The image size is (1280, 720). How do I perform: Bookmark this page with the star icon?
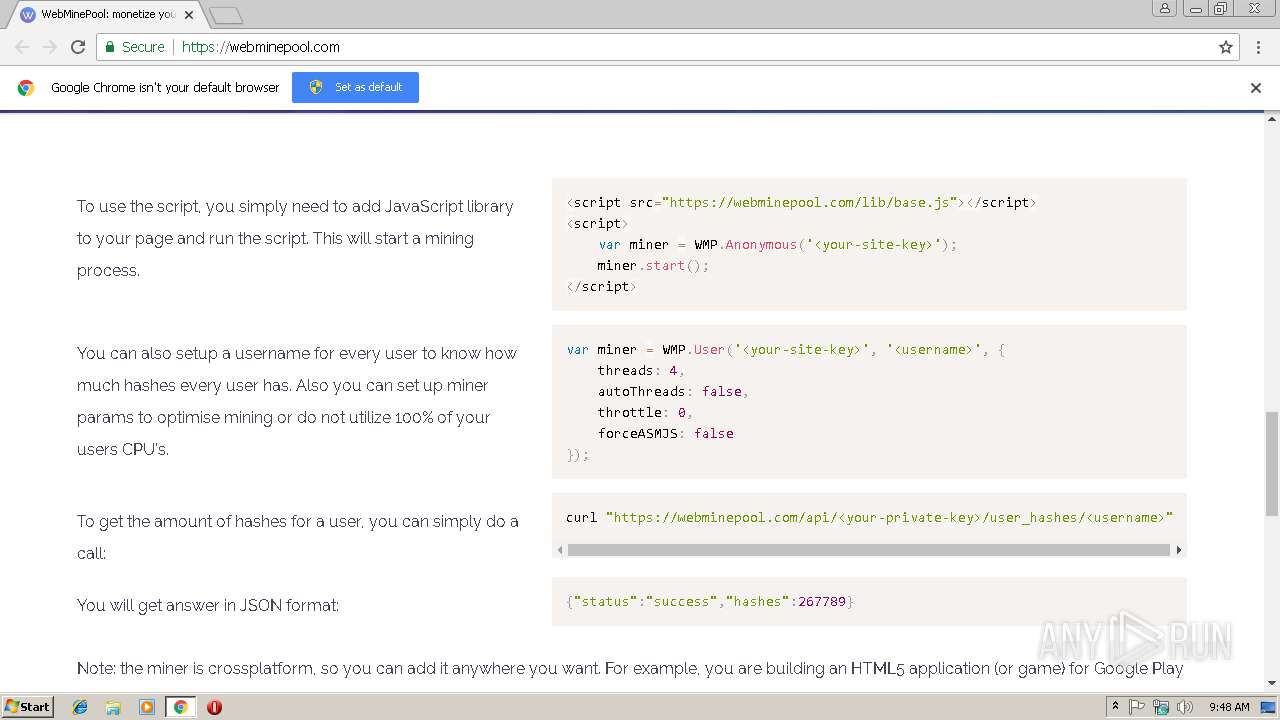(1226, 47)
